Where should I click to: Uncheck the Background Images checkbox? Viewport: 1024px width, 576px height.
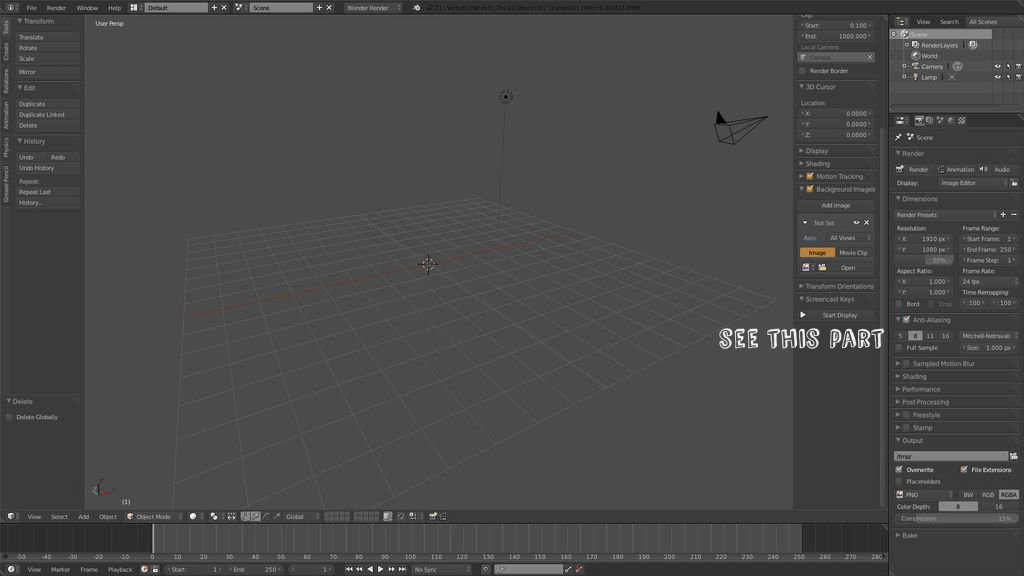tap(810, 189)
